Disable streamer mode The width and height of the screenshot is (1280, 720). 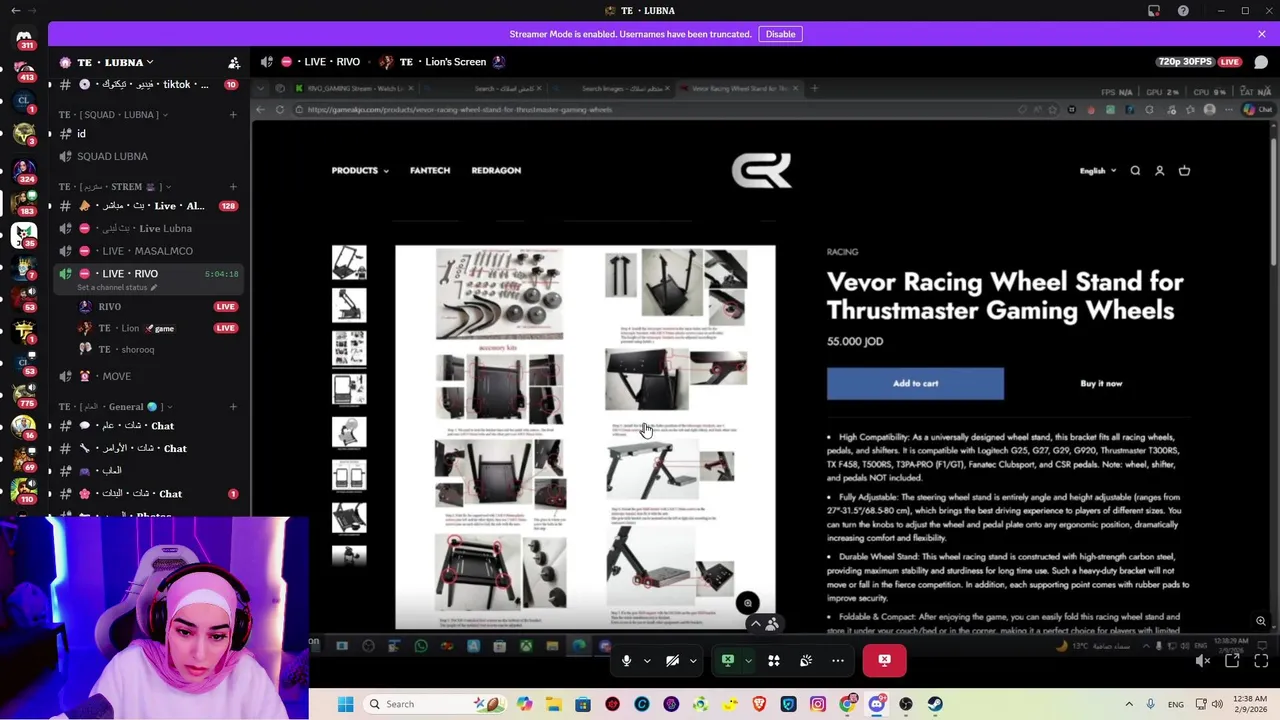(x=780, y=34)
